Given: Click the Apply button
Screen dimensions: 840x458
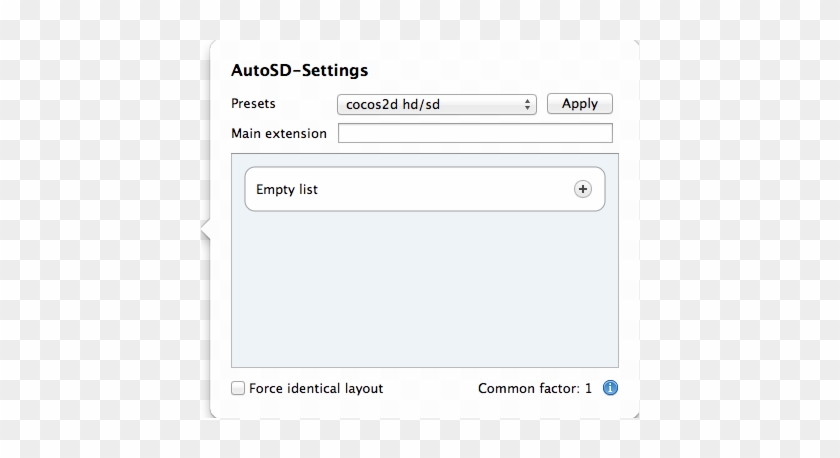Looking at the screenshot, I should point(580,103).
